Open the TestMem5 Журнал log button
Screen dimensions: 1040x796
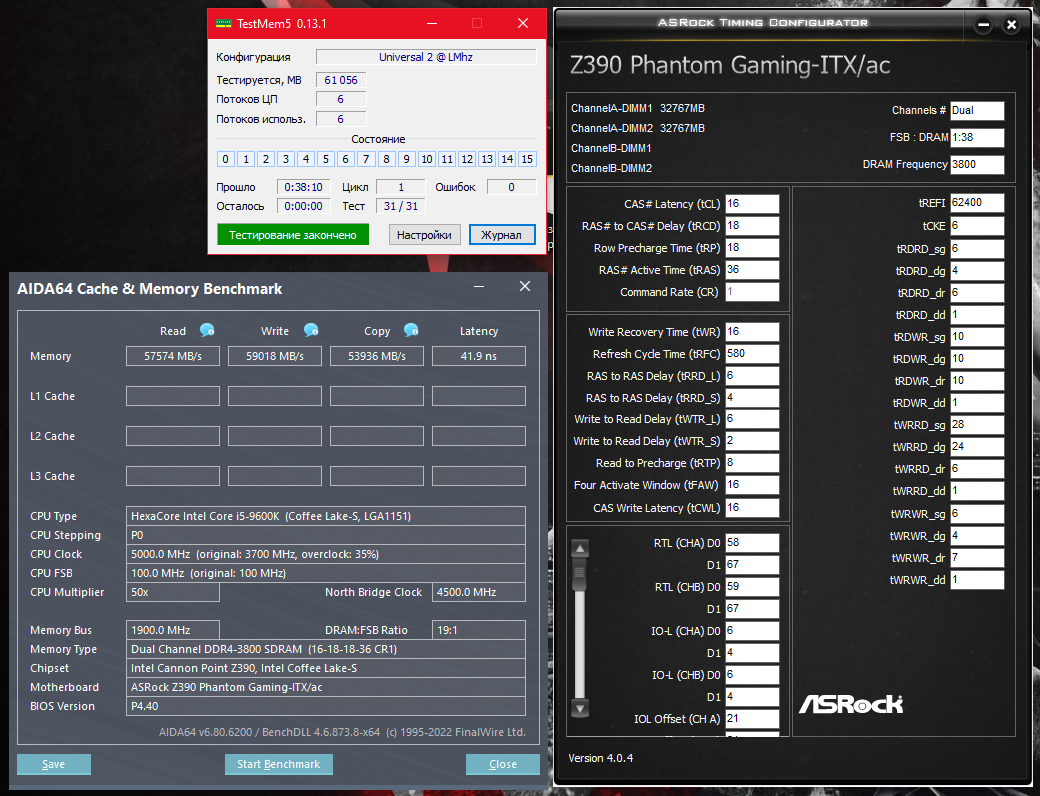[501, 235]
